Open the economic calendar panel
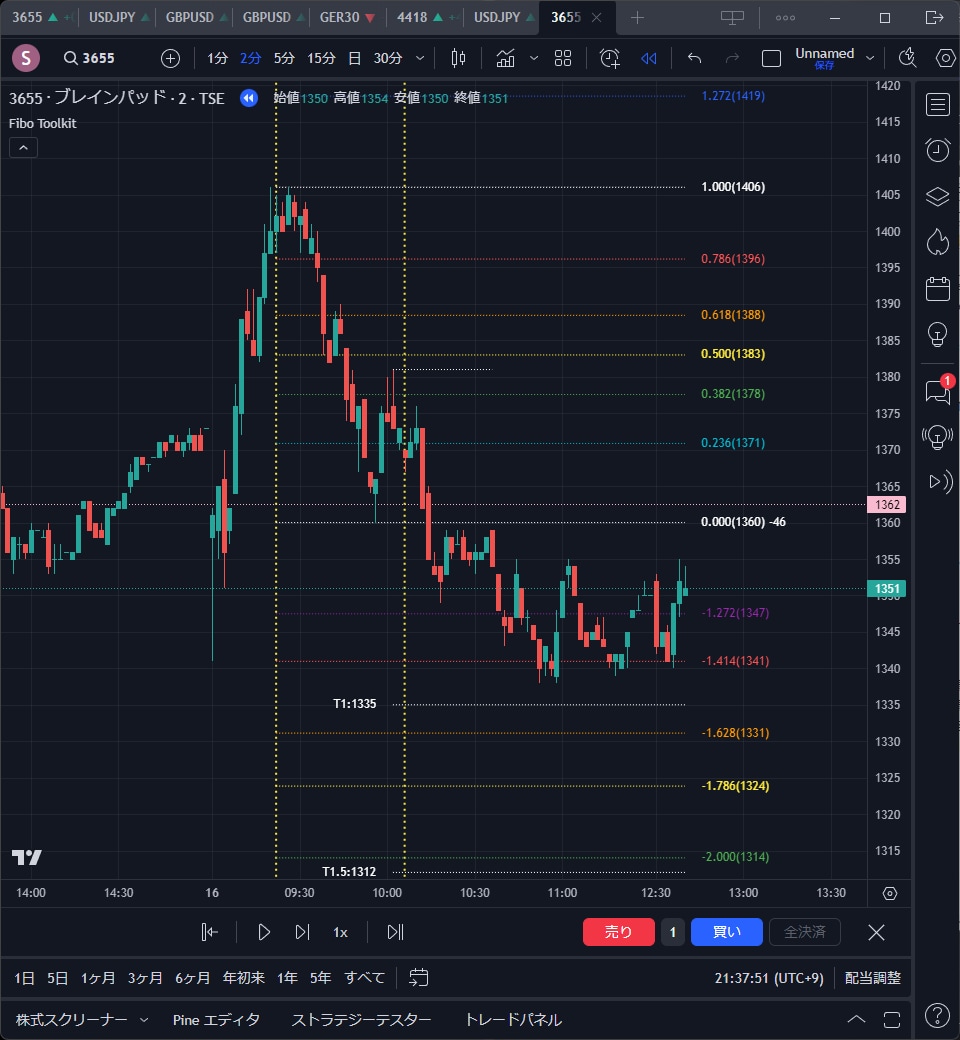Image resolution: width=960 pixels, height=1040 pixels. coord(937,289)
